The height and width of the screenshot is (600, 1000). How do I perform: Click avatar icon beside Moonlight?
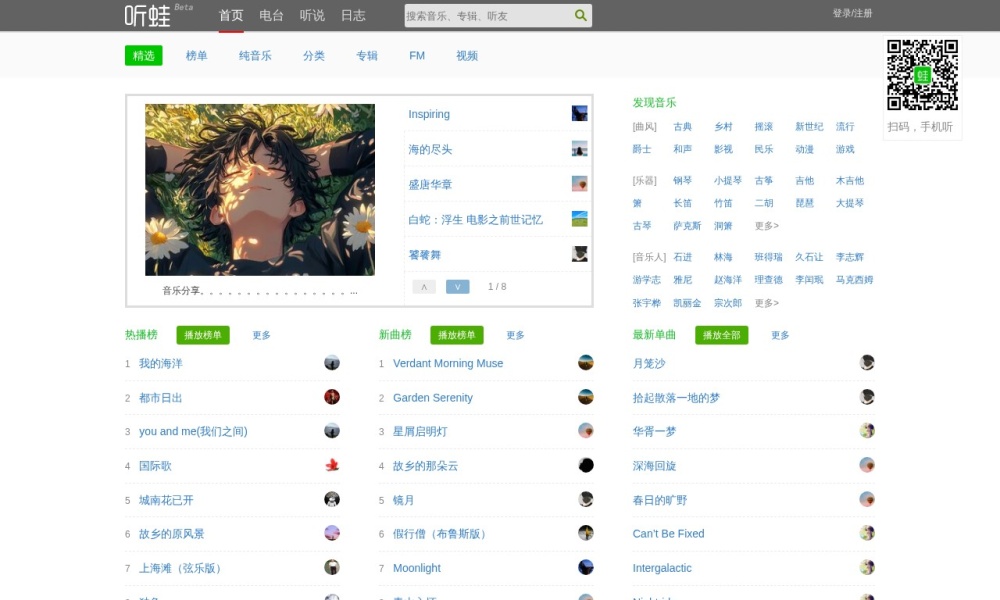click(x=585, y=567)
